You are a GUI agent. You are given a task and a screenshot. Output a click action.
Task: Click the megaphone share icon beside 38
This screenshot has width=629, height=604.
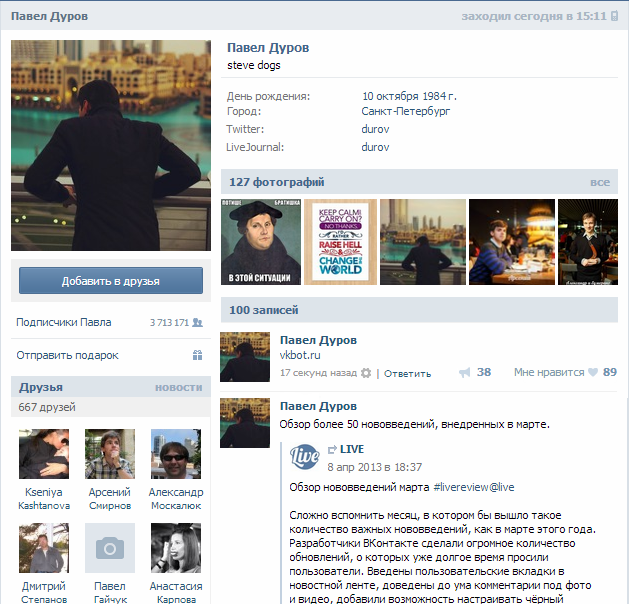point(465,373)
